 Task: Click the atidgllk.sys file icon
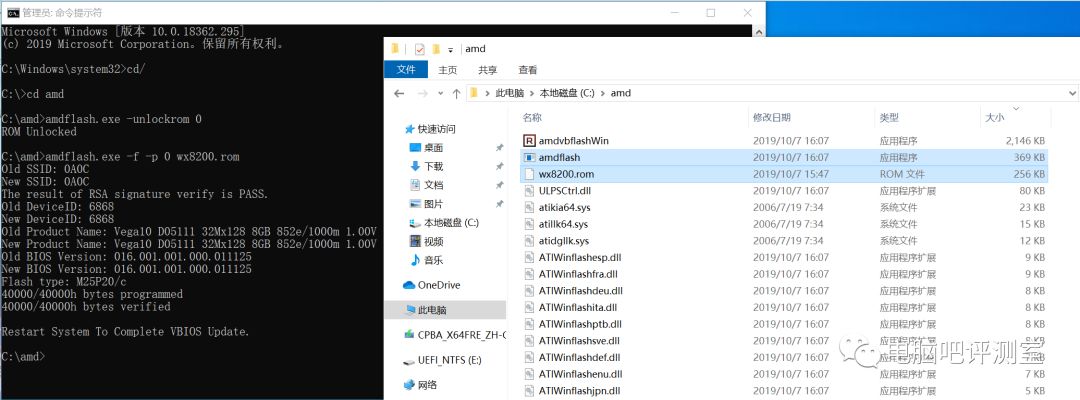click(529, 241)
